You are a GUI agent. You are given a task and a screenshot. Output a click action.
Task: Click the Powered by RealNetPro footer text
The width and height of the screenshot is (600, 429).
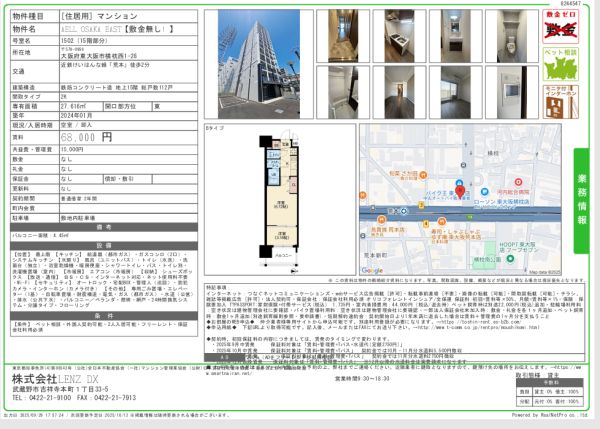(550, 415)
